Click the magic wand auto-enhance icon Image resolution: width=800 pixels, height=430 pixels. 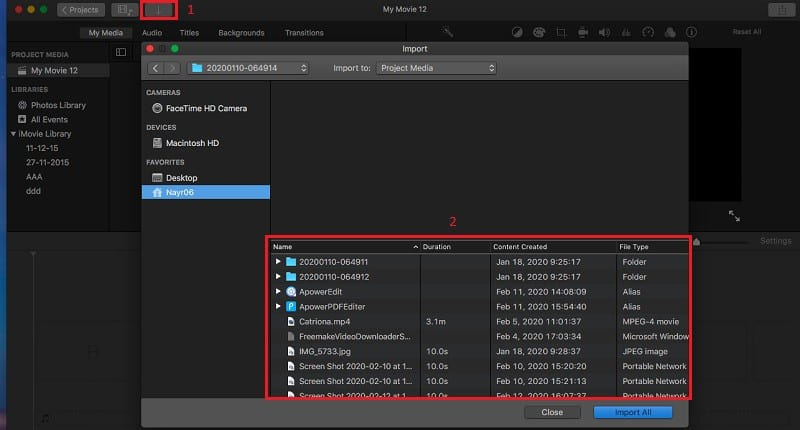tap(447, 32)
